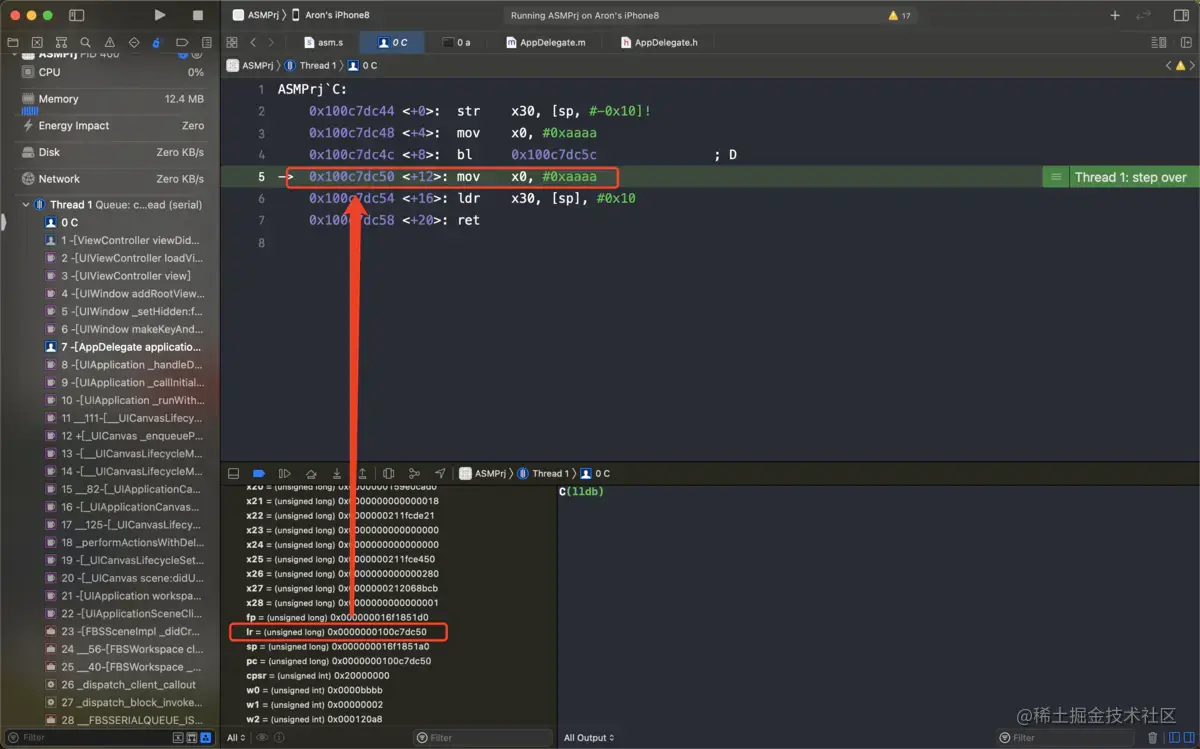Open the Project navigator folder icon
1200x749 pixels.
coord(13,43)
